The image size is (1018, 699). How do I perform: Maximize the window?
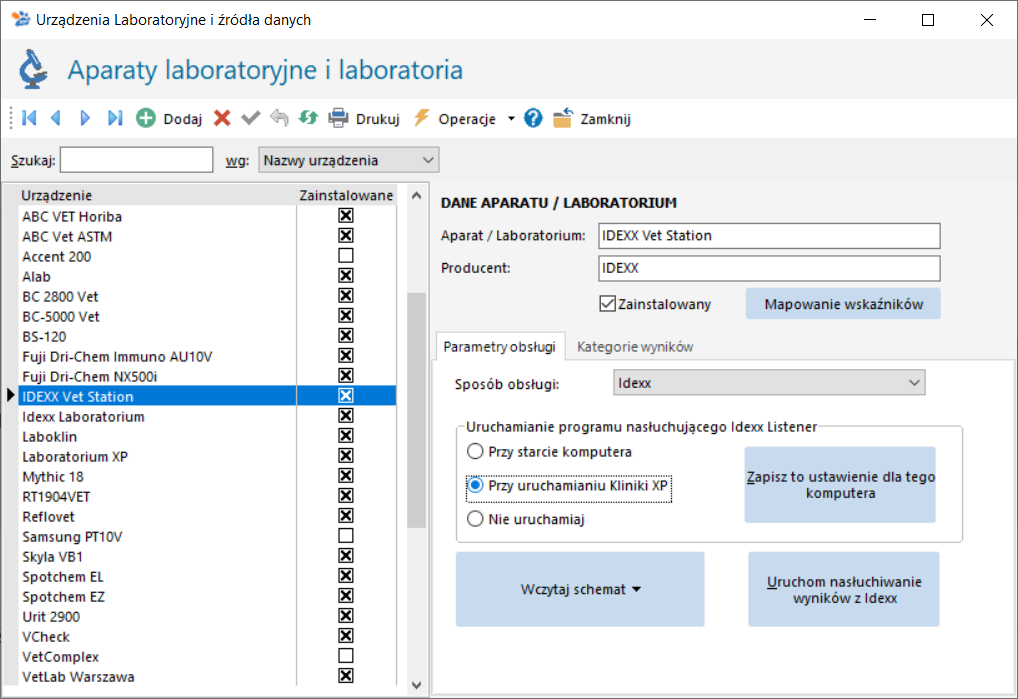point(928,20)
